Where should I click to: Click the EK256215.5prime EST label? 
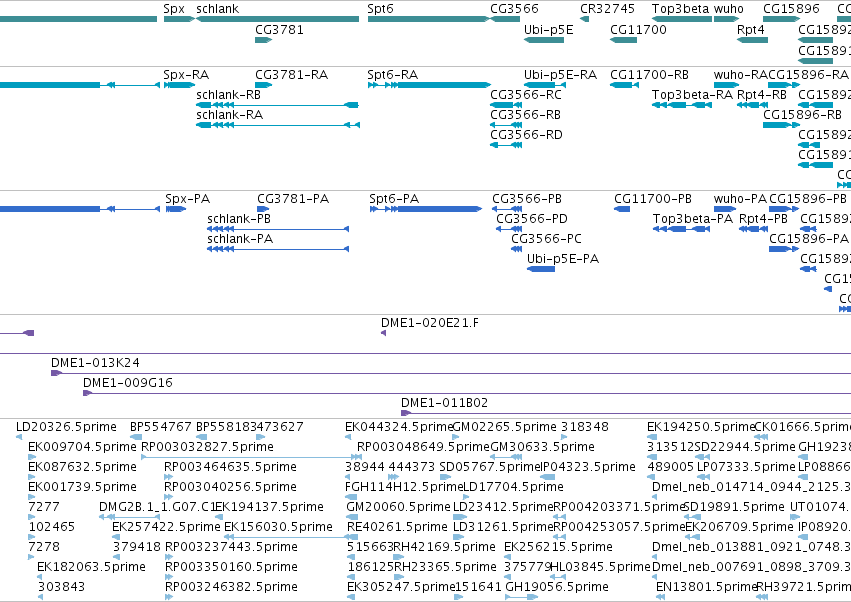pos(558,547)
